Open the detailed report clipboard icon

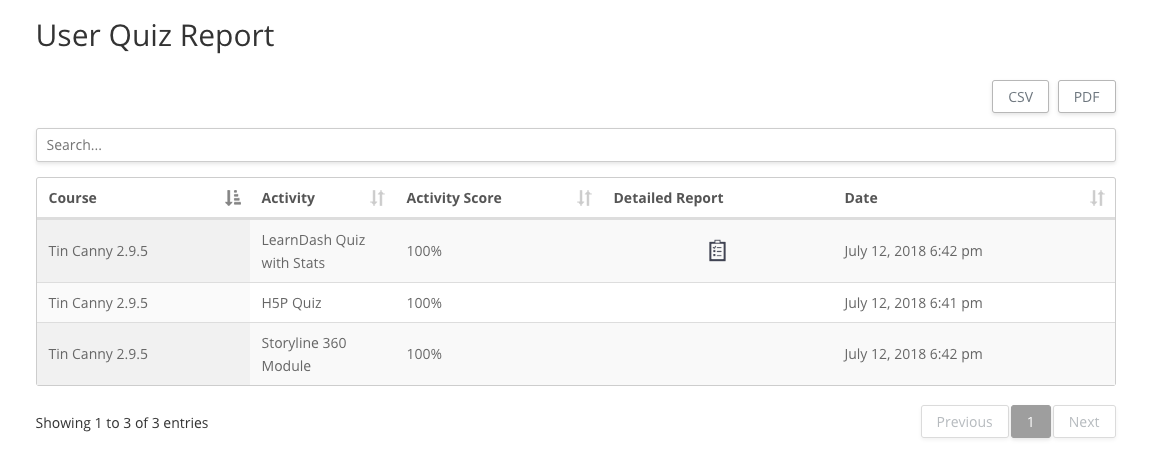717,251
